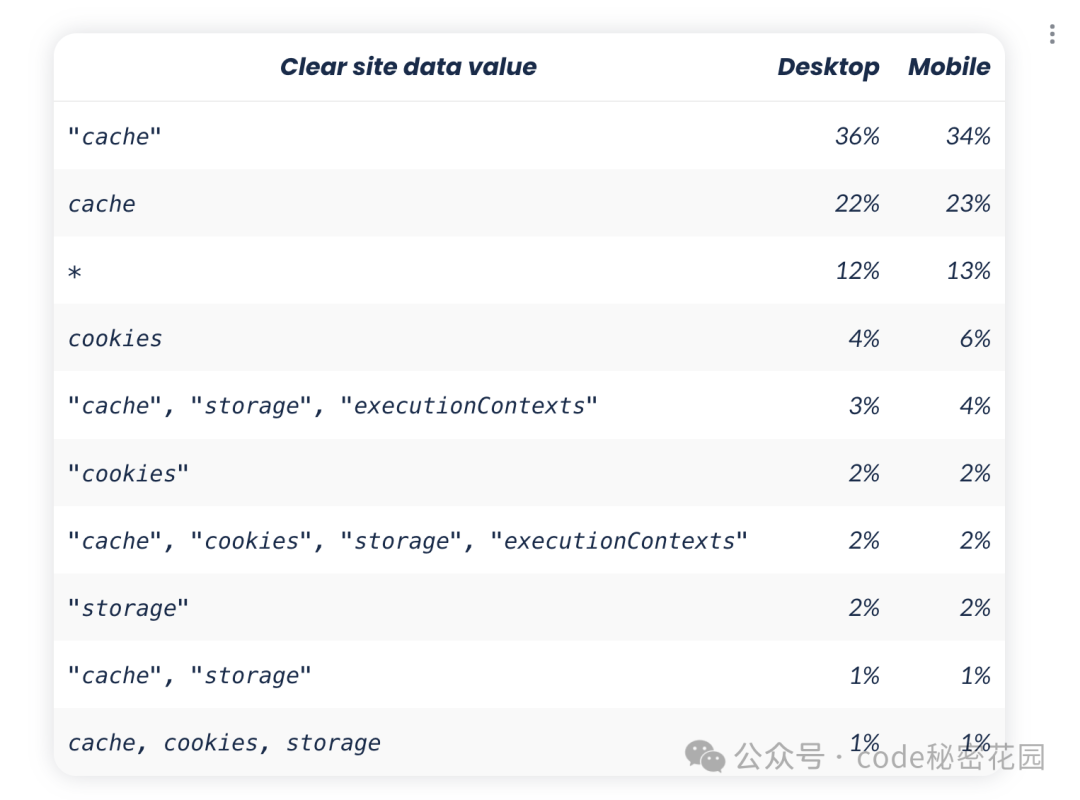Click the WeChat logo in the watermark
Image resolution: width=1080 pixels, height=800 pixels.
pyautogui.click(x=707, y=757)
